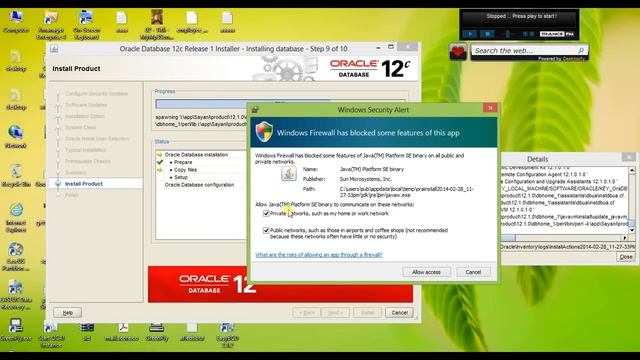Open the portrait photo desktop icon
Image resolution: width=640 pixels, height=360 pixels.
(157, 24)
